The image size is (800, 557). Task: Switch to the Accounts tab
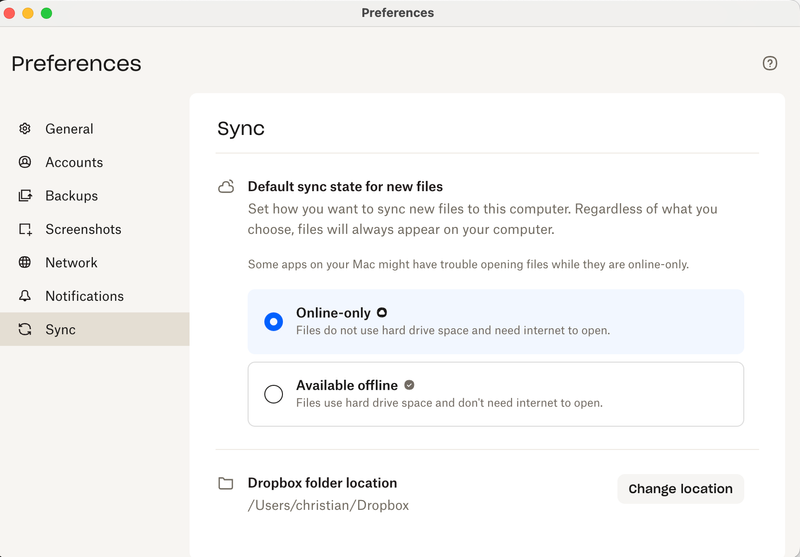click(74, 162)
